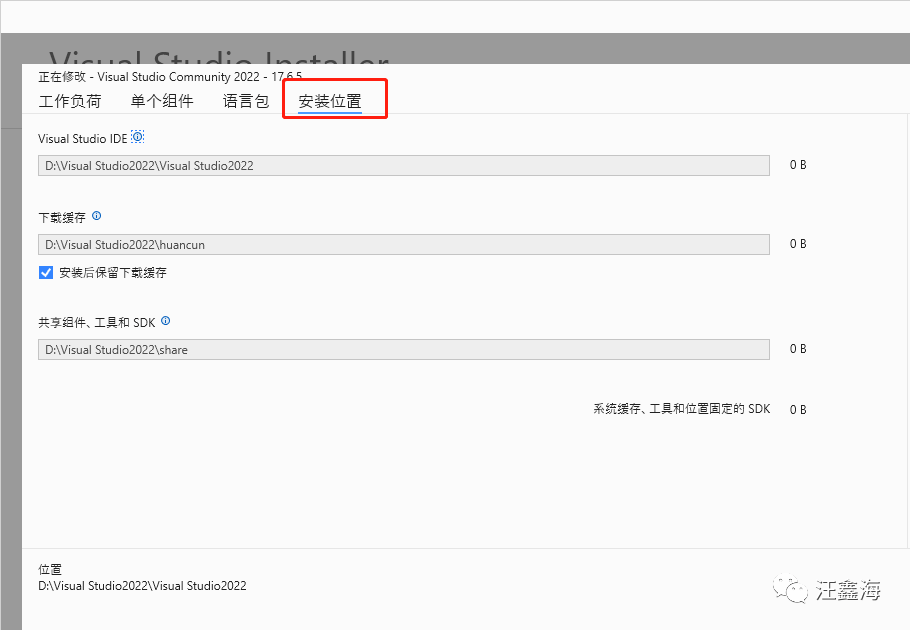Click the bottom 位置 install path text
The width and height of the screenshot is (910, 630).
tap(142, 586)
